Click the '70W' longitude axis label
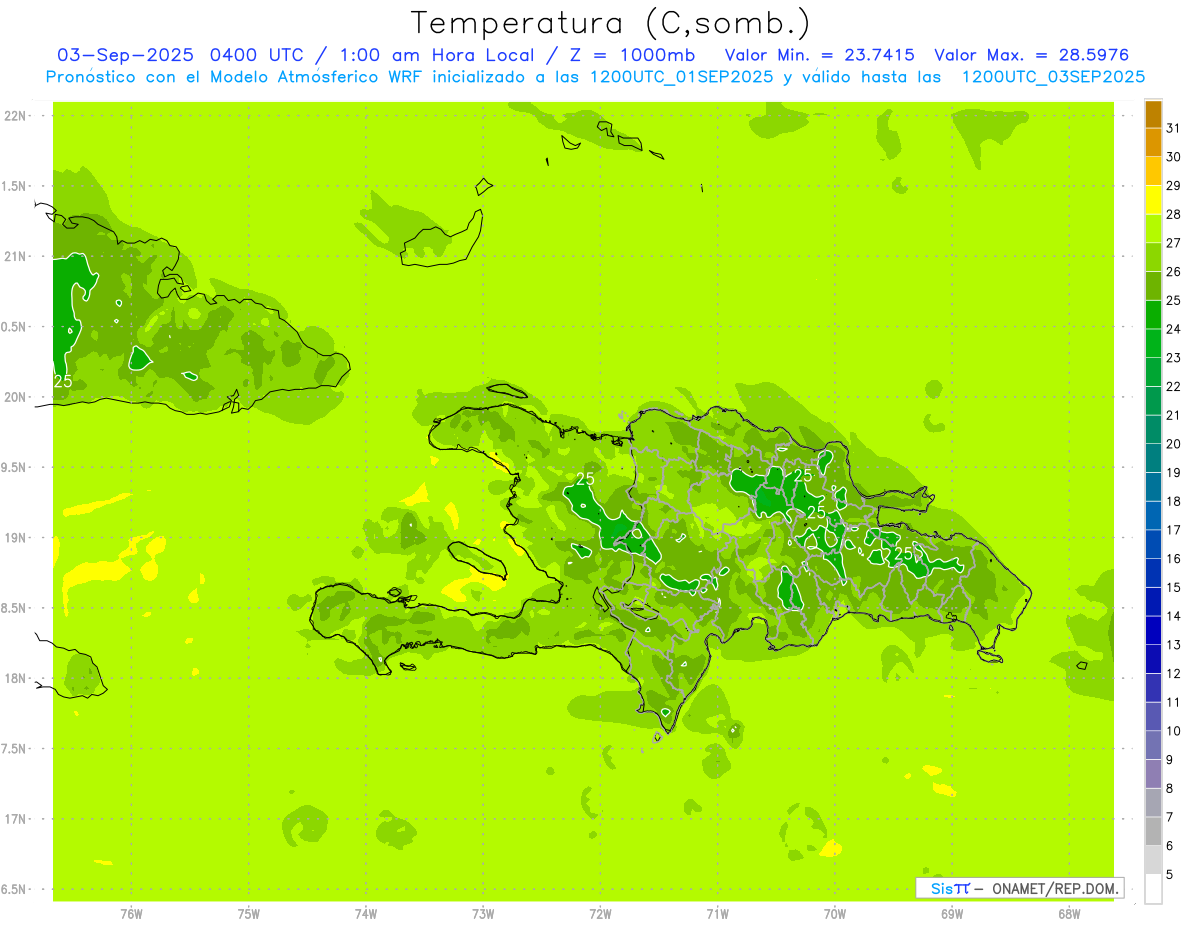This screenshot has height=927, width=1200. [835, 914]
